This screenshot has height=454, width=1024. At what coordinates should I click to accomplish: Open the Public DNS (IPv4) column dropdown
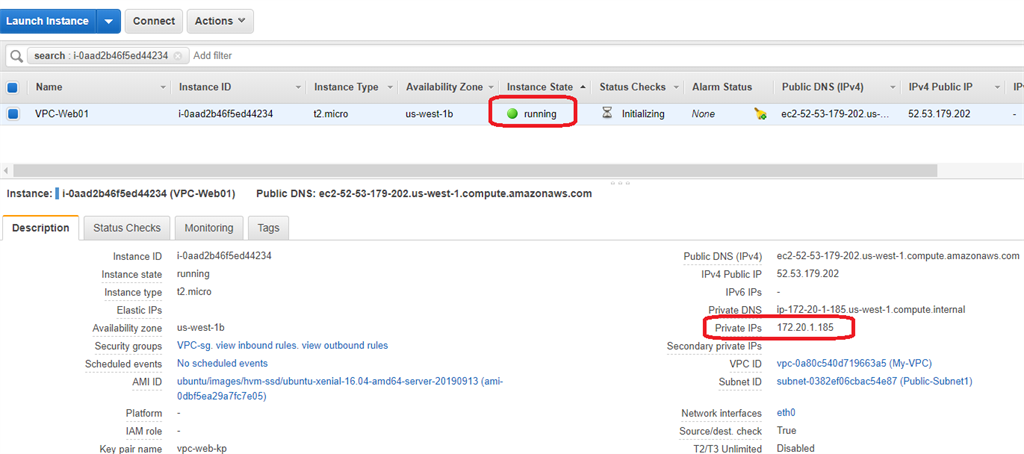891,88
